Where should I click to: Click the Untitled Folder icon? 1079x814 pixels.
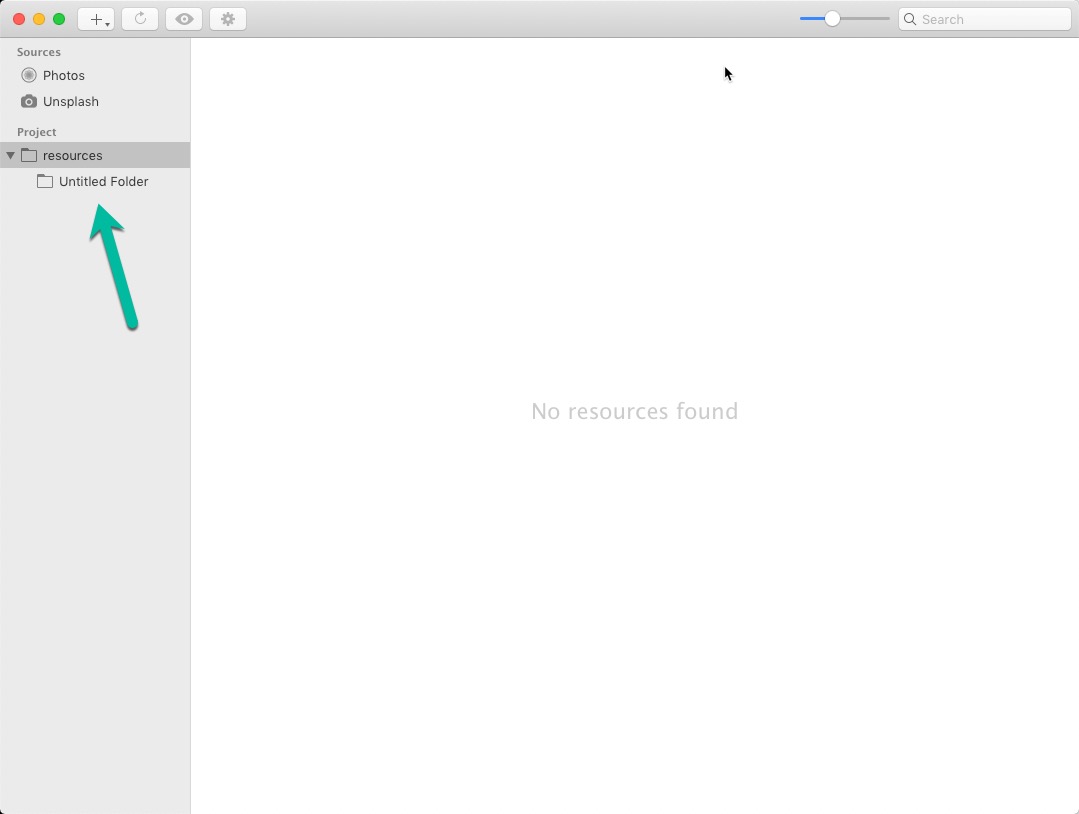(45, 181)
